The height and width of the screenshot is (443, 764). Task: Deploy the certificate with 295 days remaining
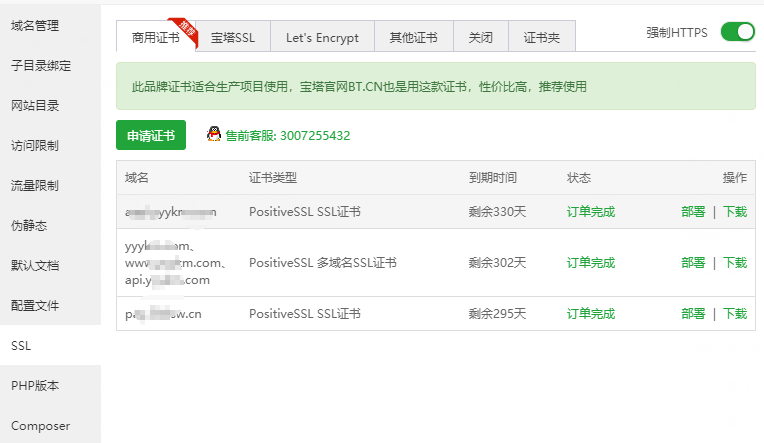pos(693,313)
